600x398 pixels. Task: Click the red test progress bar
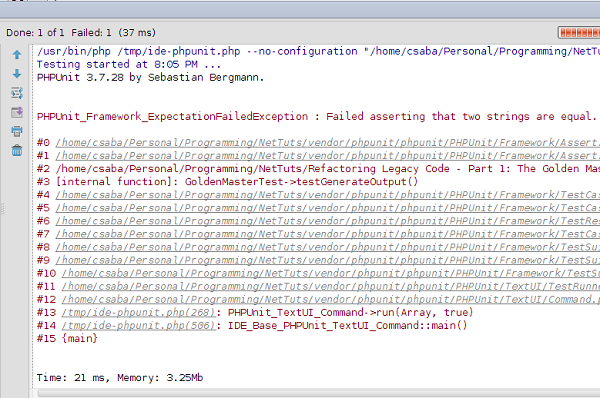point(579,33)
